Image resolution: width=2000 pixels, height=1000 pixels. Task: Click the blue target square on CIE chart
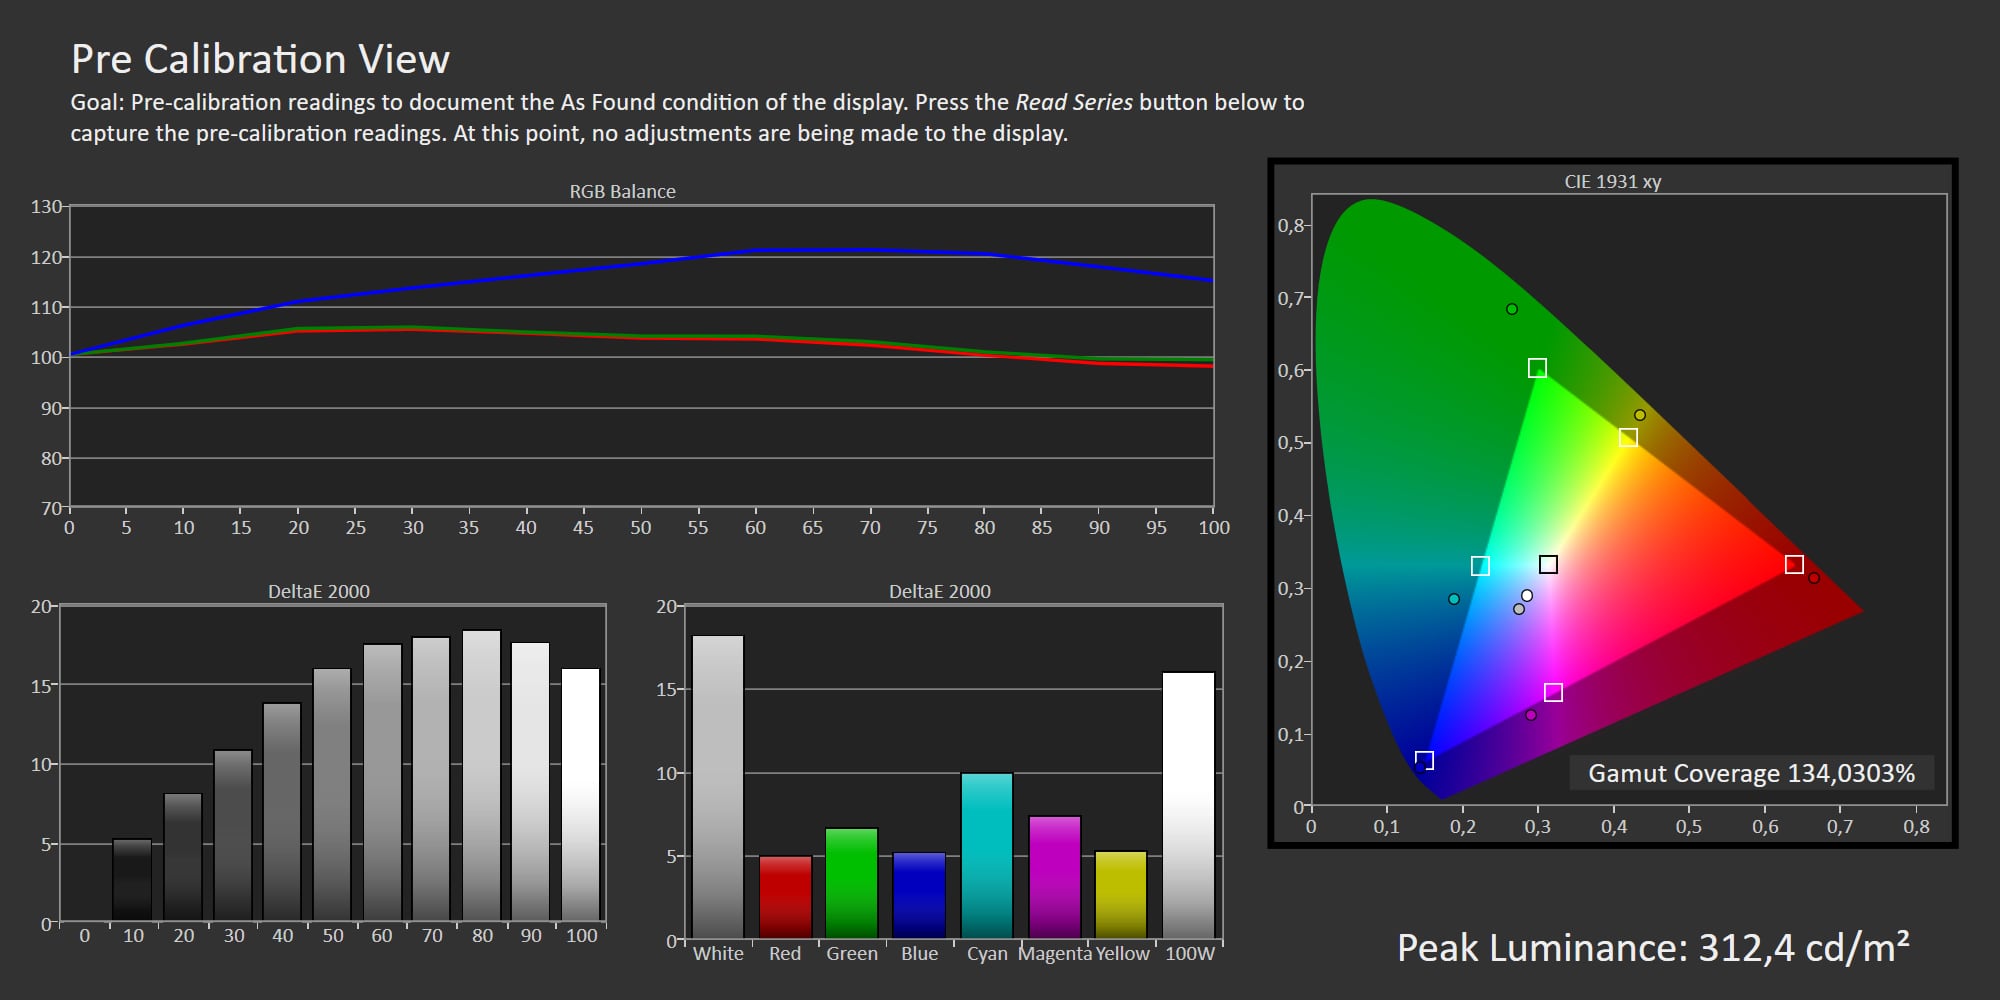click(1424, 760)
